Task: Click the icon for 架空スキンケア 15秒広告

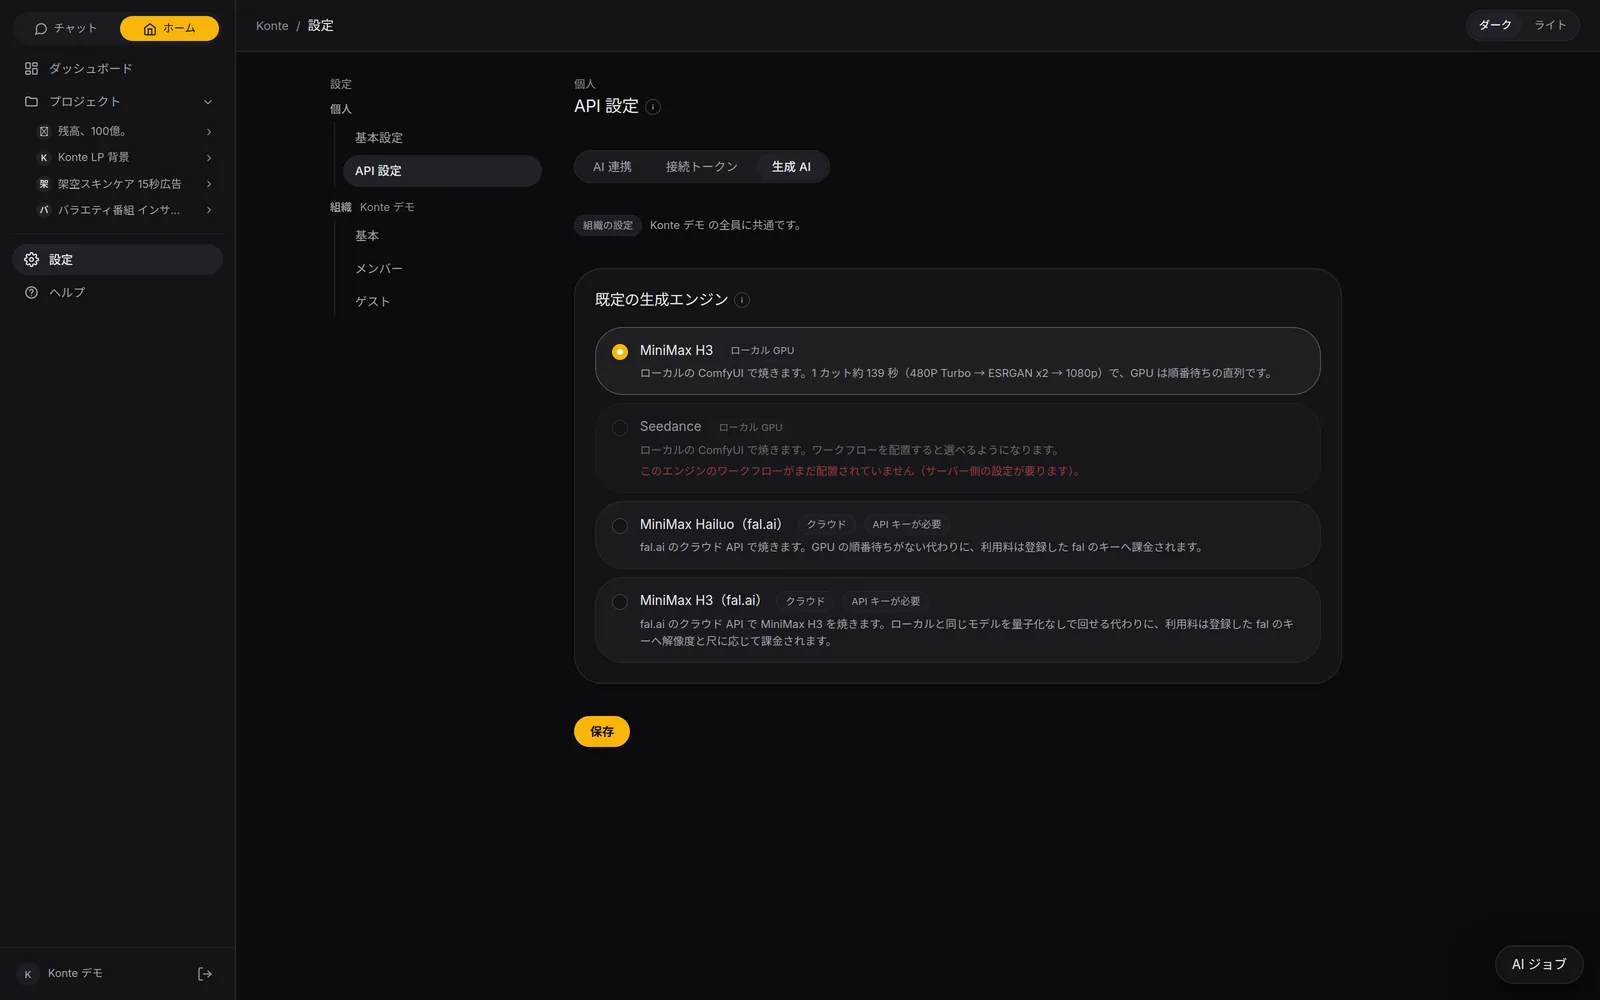Action: [44, 184]
